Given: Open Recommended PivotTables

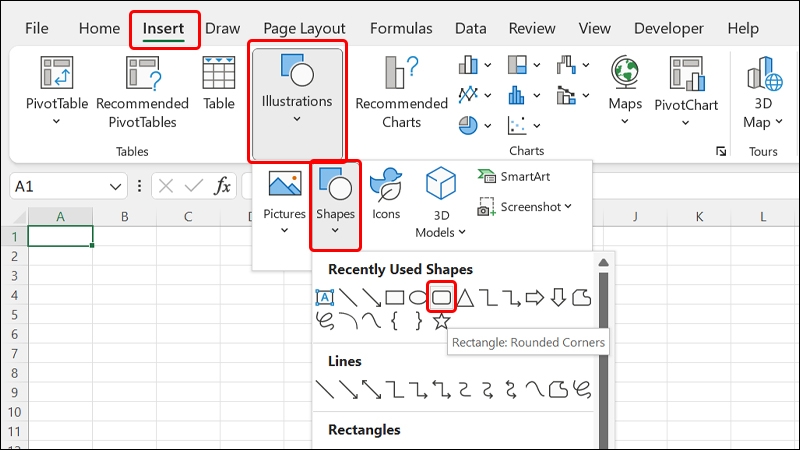Looking at the screenshot, I should 142,92.
